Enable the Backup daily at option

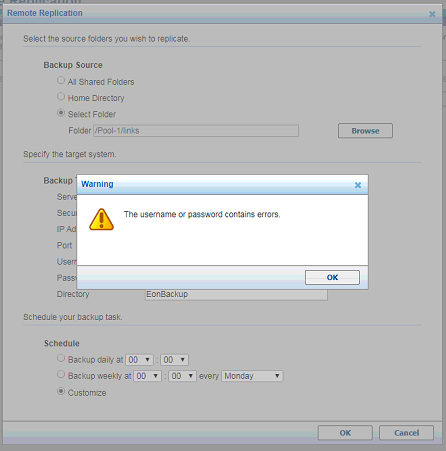click(x=61, y=358)
